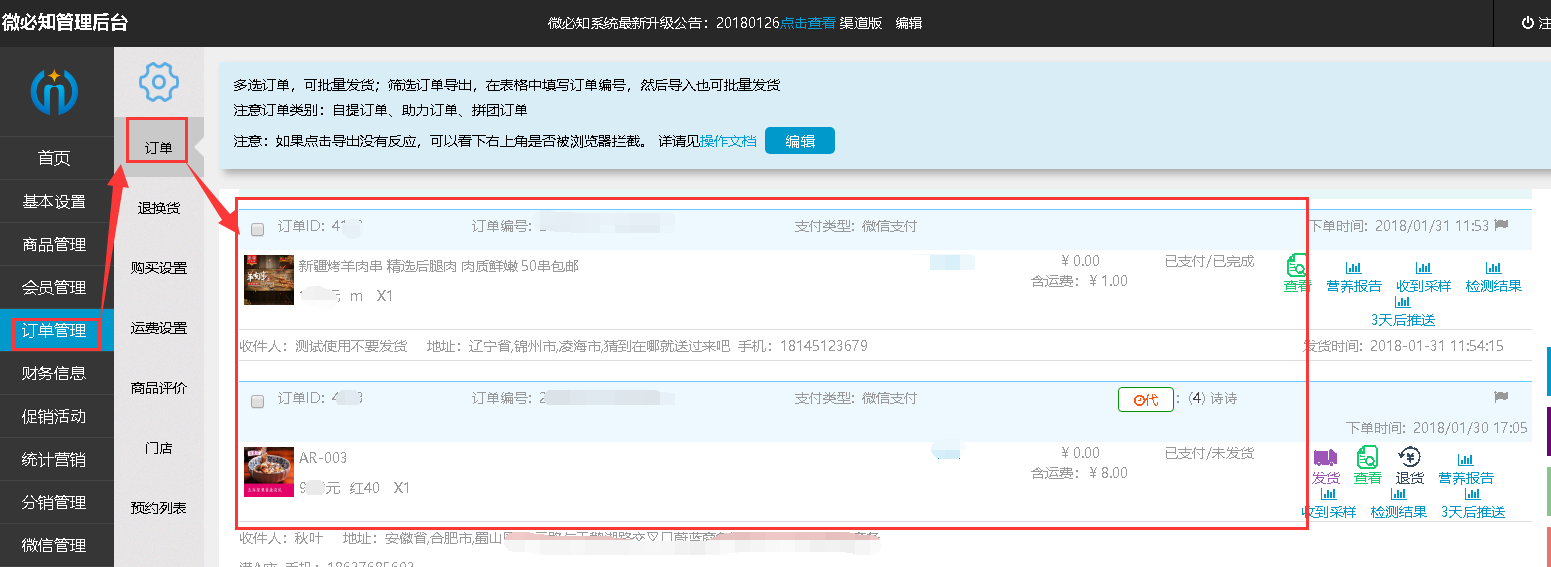1551x567 pixels.
Task: Click the lamb skewer product thumbnail
Action: [268, 280]
